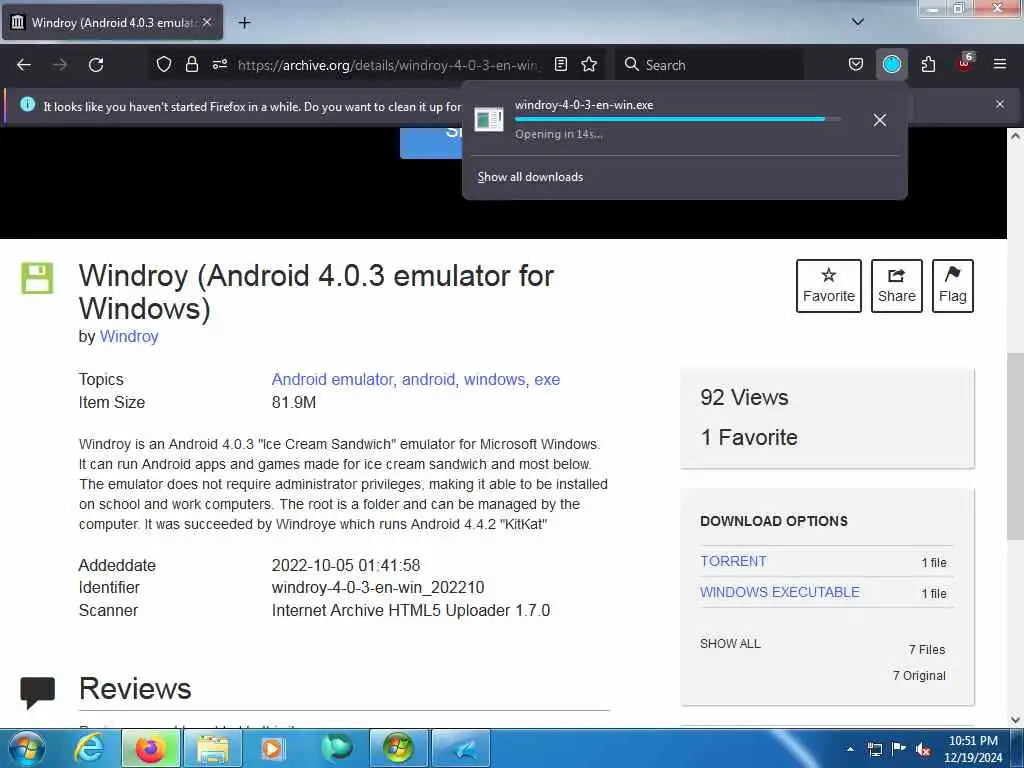1024x768 pixels.
Task: Open the extensions puzzle icon
Action: pyautogui.click(x=928, y=64)
